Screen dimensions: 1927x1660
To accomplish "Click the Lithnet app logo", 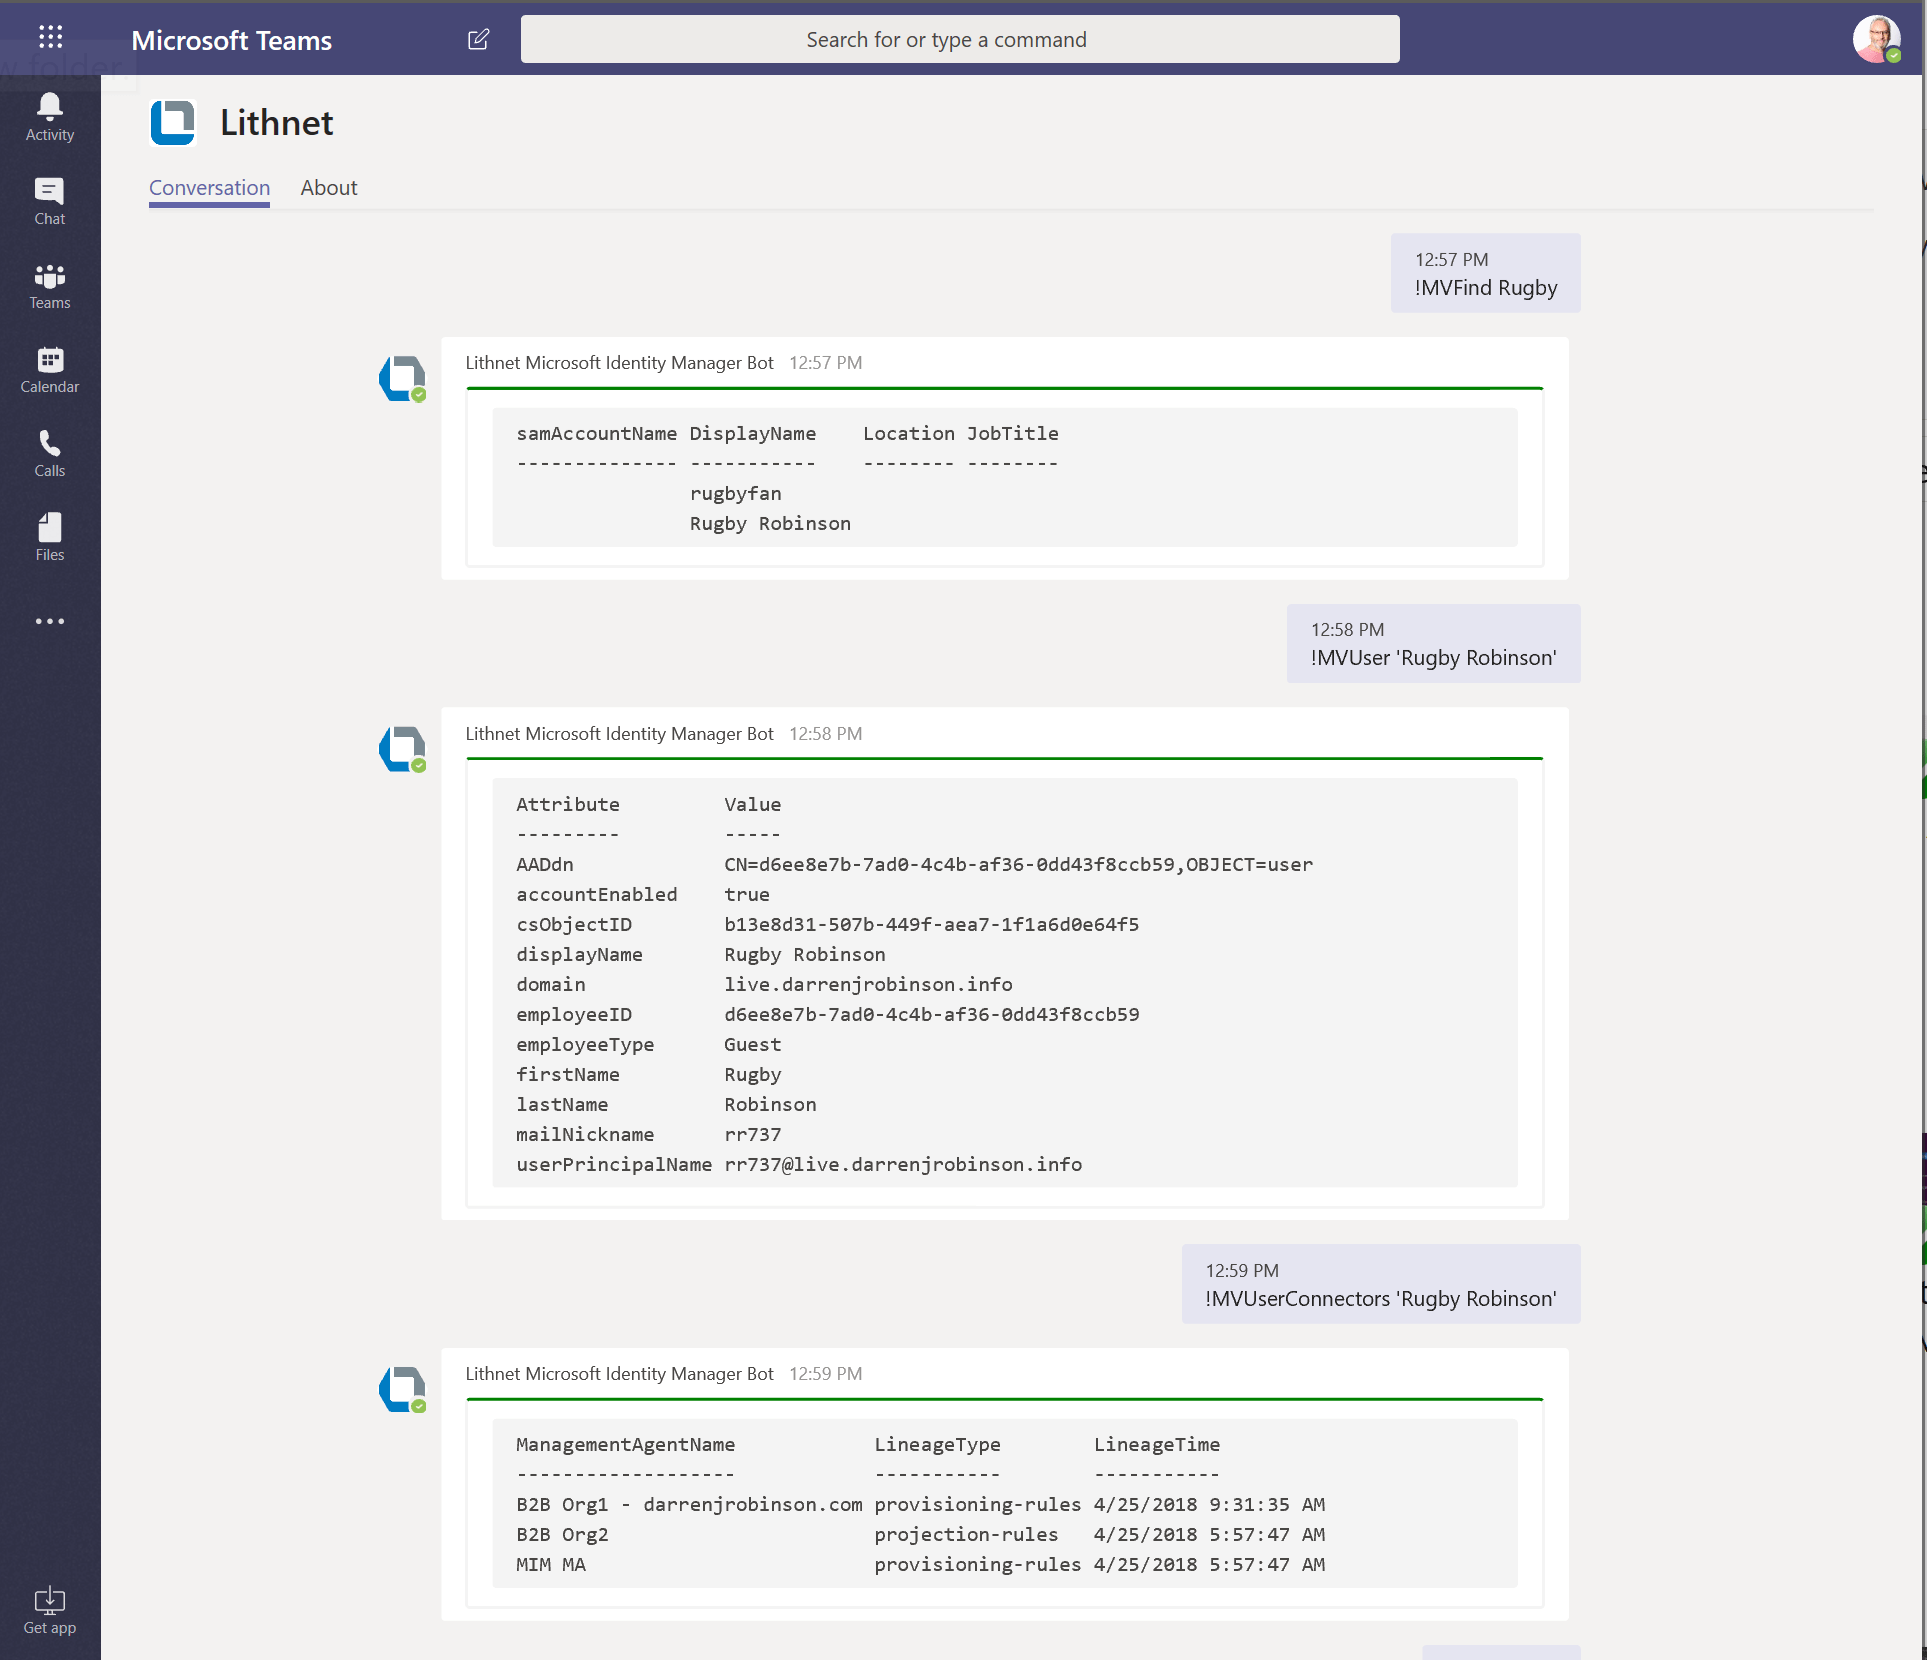I will [173, 123].
